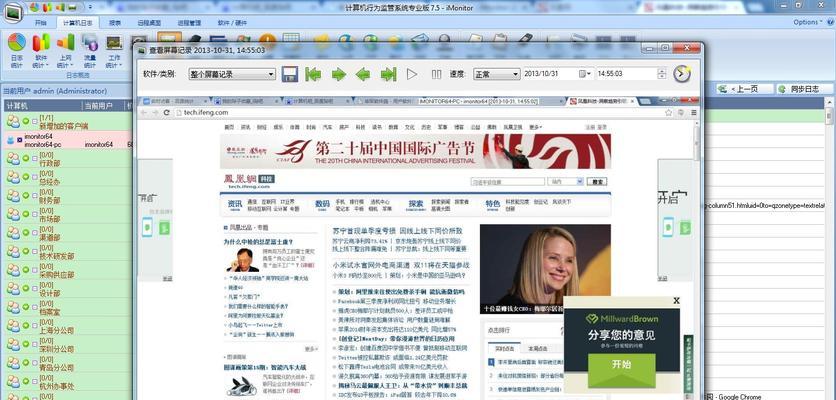The image size is (836, 400).
Task: Switch to the 开始 ribbon tab
Action: coord(41,23)
